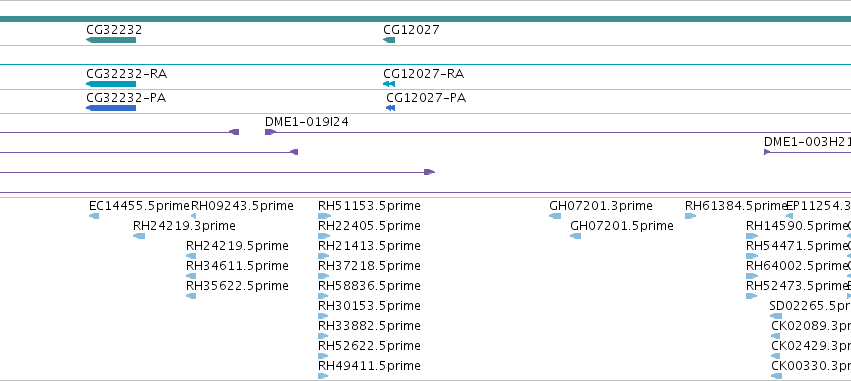851x381 pixels.
Task: Select the CG12027 gene arrow
Action: (x=389, y=40)
